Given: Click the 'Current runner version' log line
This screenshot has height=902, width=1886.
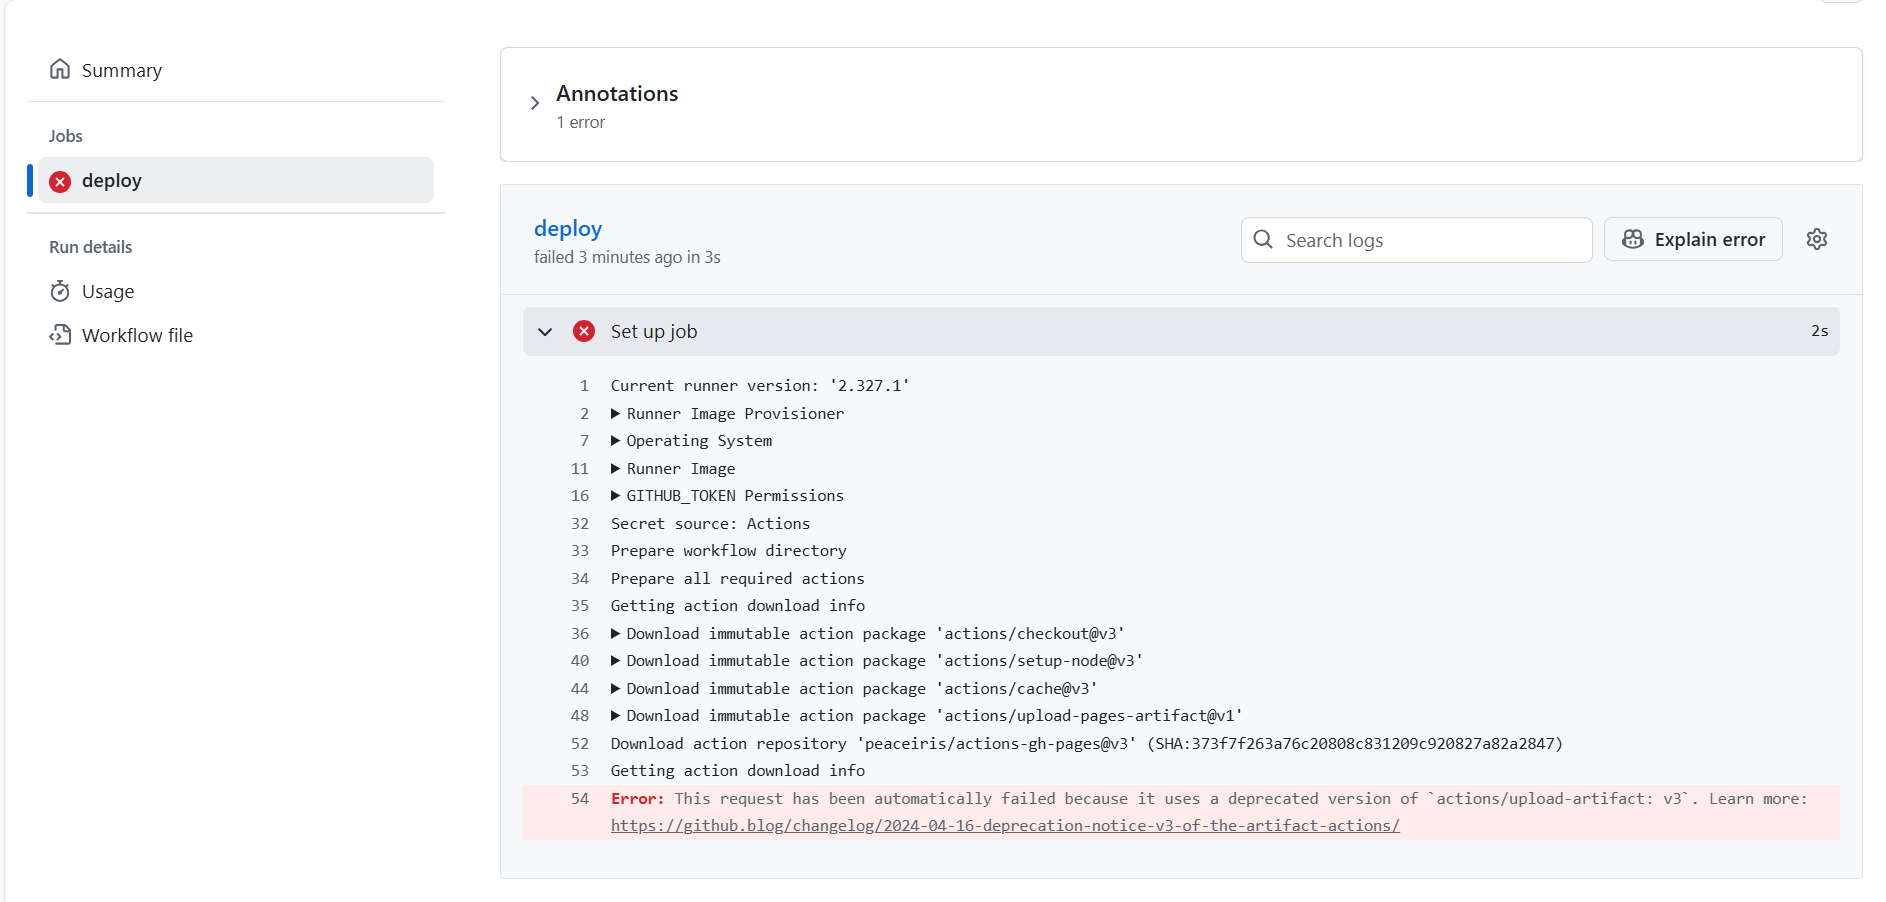Looking at the screenshot, I should 760,386.
